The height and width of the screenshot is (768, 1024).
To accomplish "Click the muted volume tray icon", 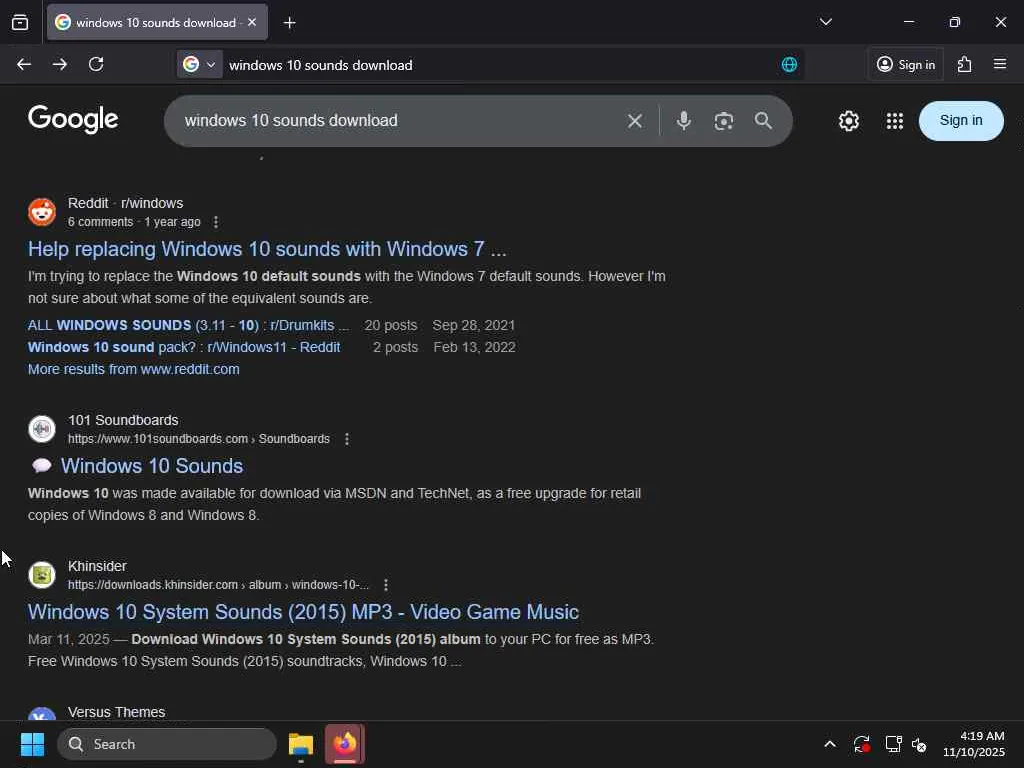I will tap(919, 744).
